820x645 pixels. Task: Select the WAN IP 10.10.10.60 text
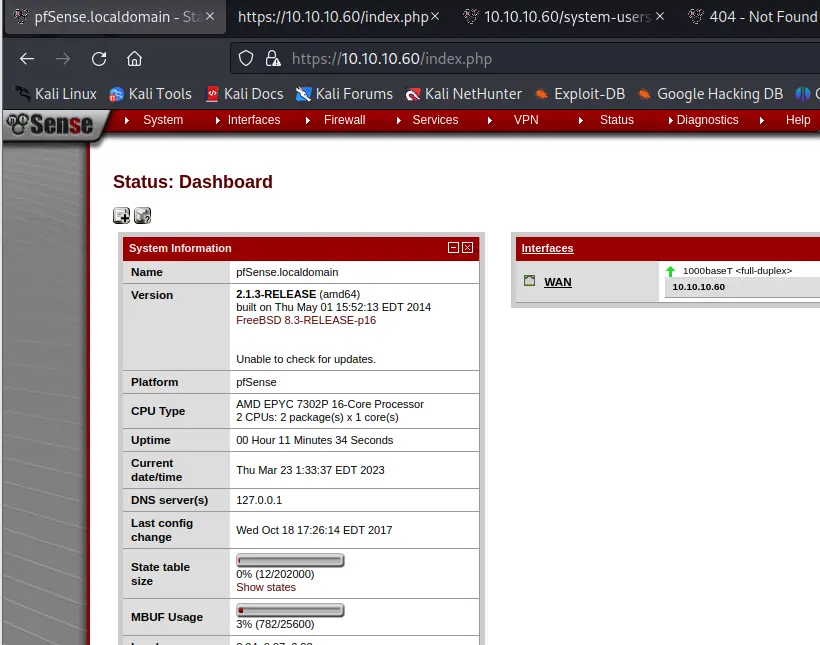[x=698, y=287]
